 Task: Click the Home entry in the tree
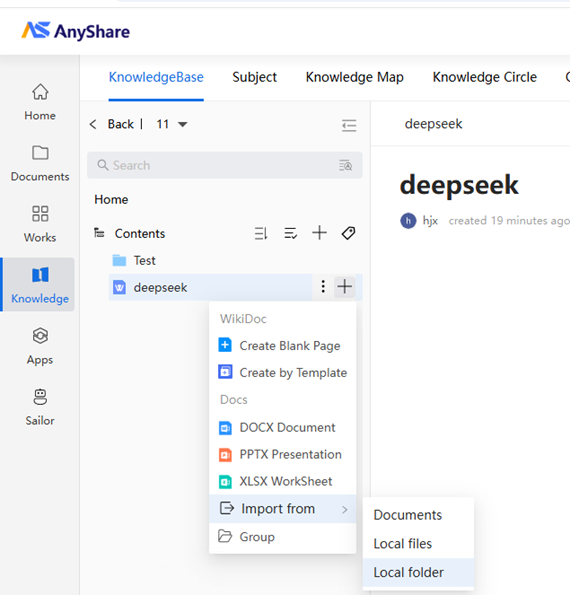(111, 200)
